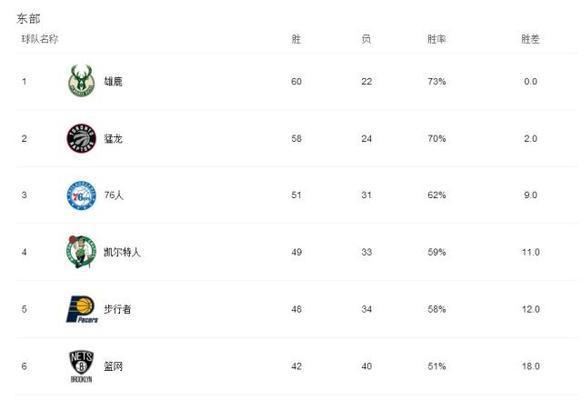
Task: Sort by the 胜 wins column header
Action: point(296,39)
